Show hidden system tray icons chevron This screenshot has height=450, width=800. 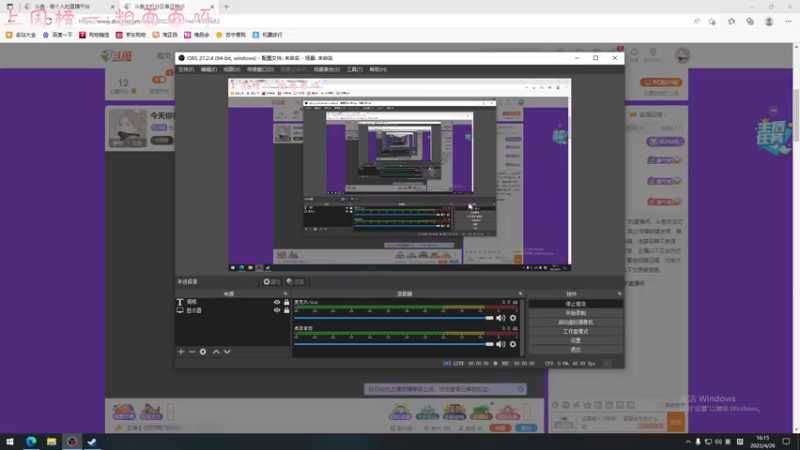click(688, 442)
